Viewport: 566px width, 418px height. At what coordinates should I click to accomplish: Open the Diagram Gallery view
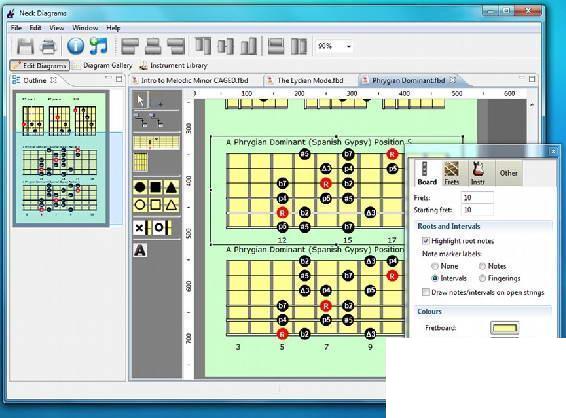108,66
